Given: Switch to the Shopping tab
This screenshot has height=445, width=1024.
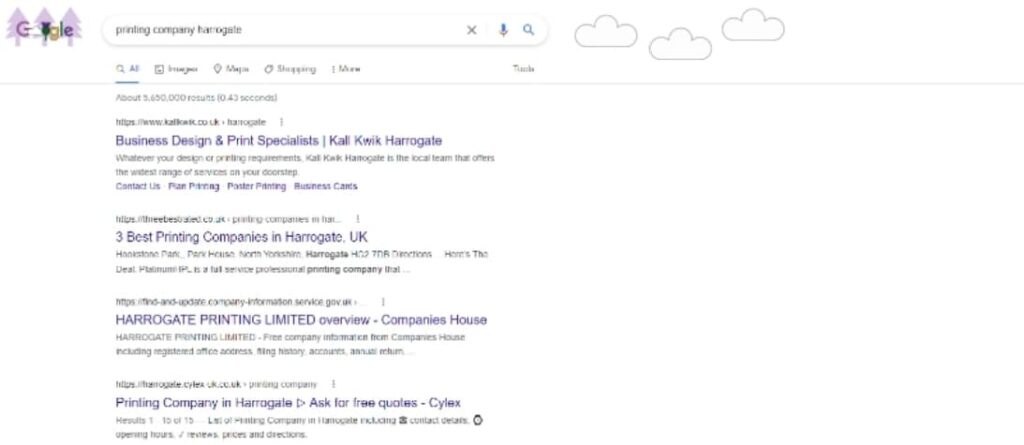Looking at the screenshot, I should 290,69.
